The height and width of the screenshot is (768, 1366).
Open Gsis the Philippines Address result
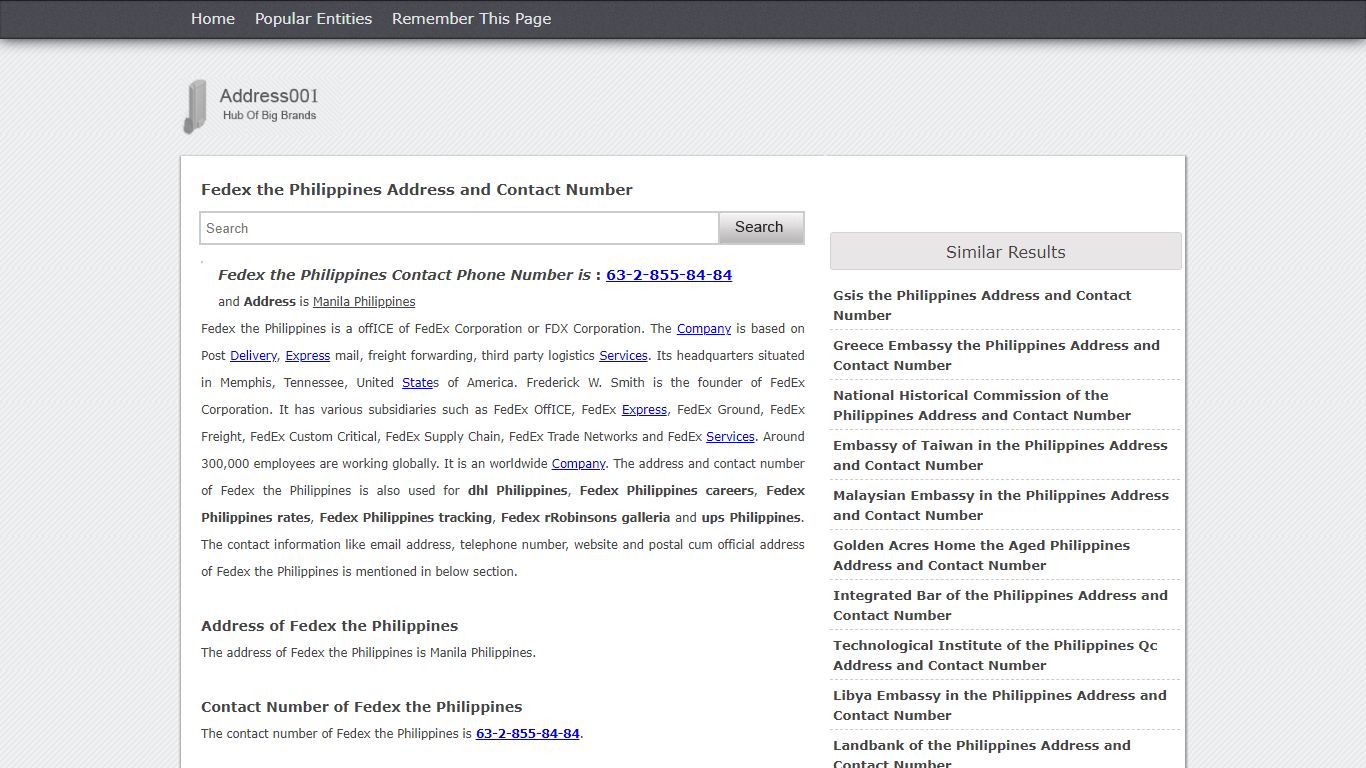[982, 305]
